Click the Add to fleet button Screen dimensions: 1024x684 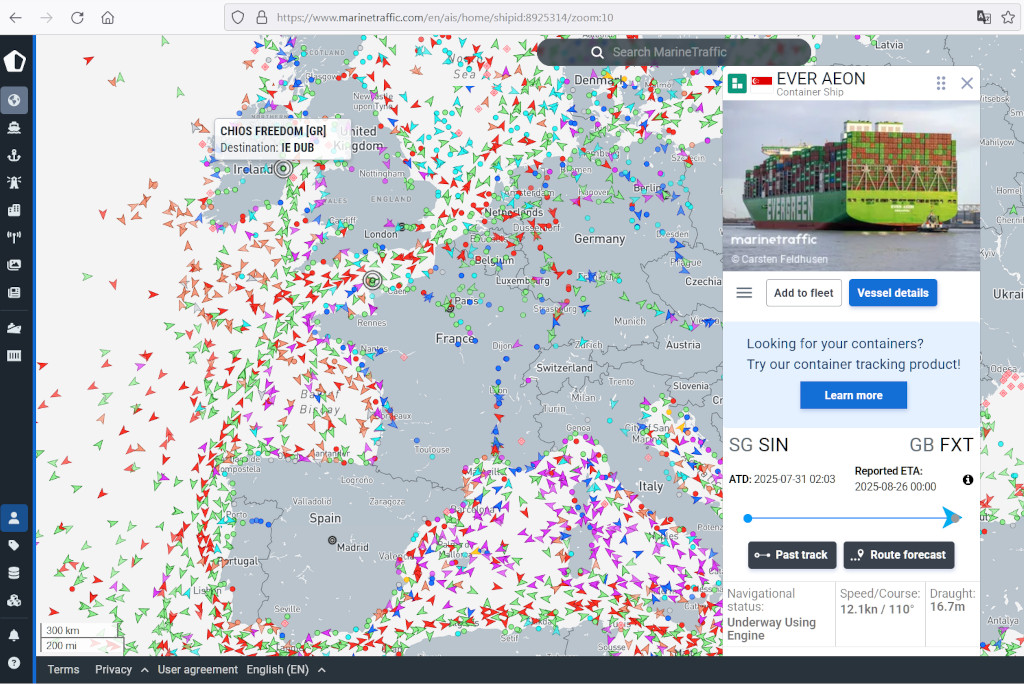coord(803,293)
